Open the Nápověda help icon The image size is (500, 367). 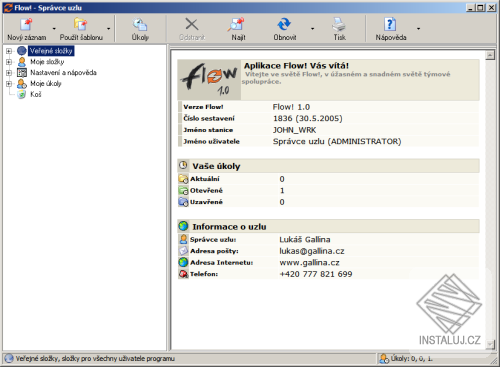tap(390, 24)
